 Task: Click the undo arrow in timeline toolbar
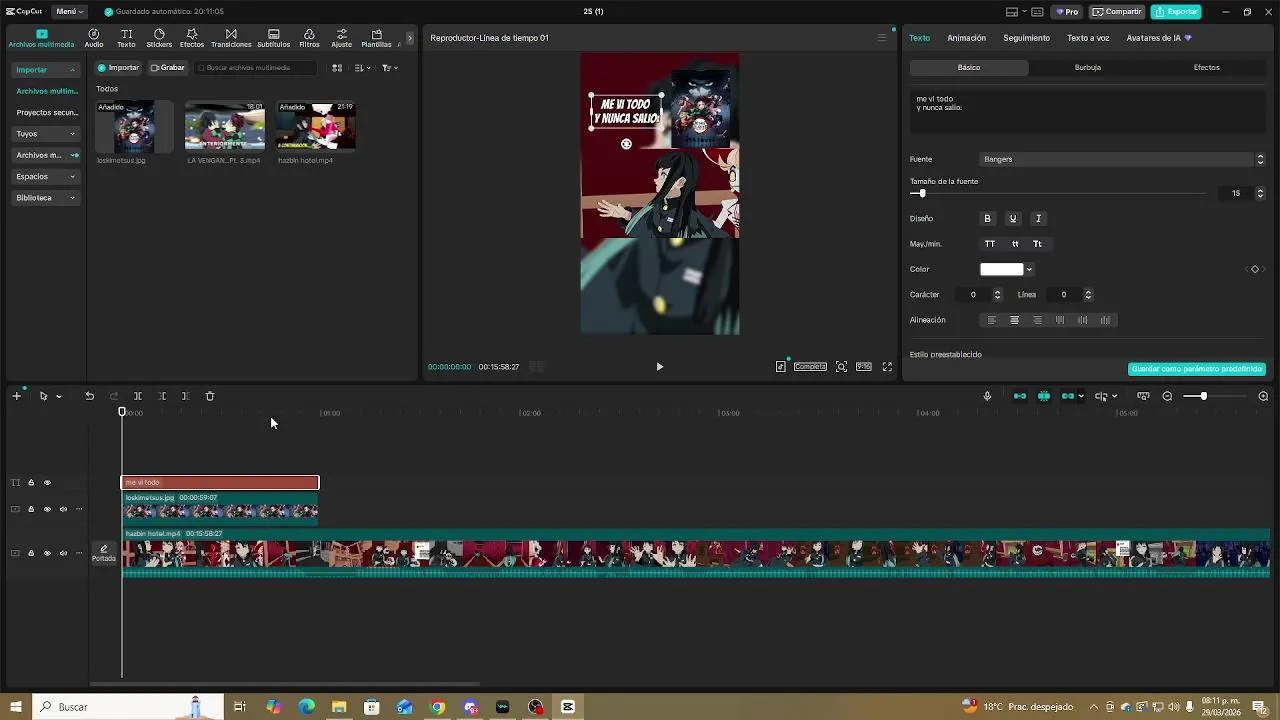coord(90,396)
